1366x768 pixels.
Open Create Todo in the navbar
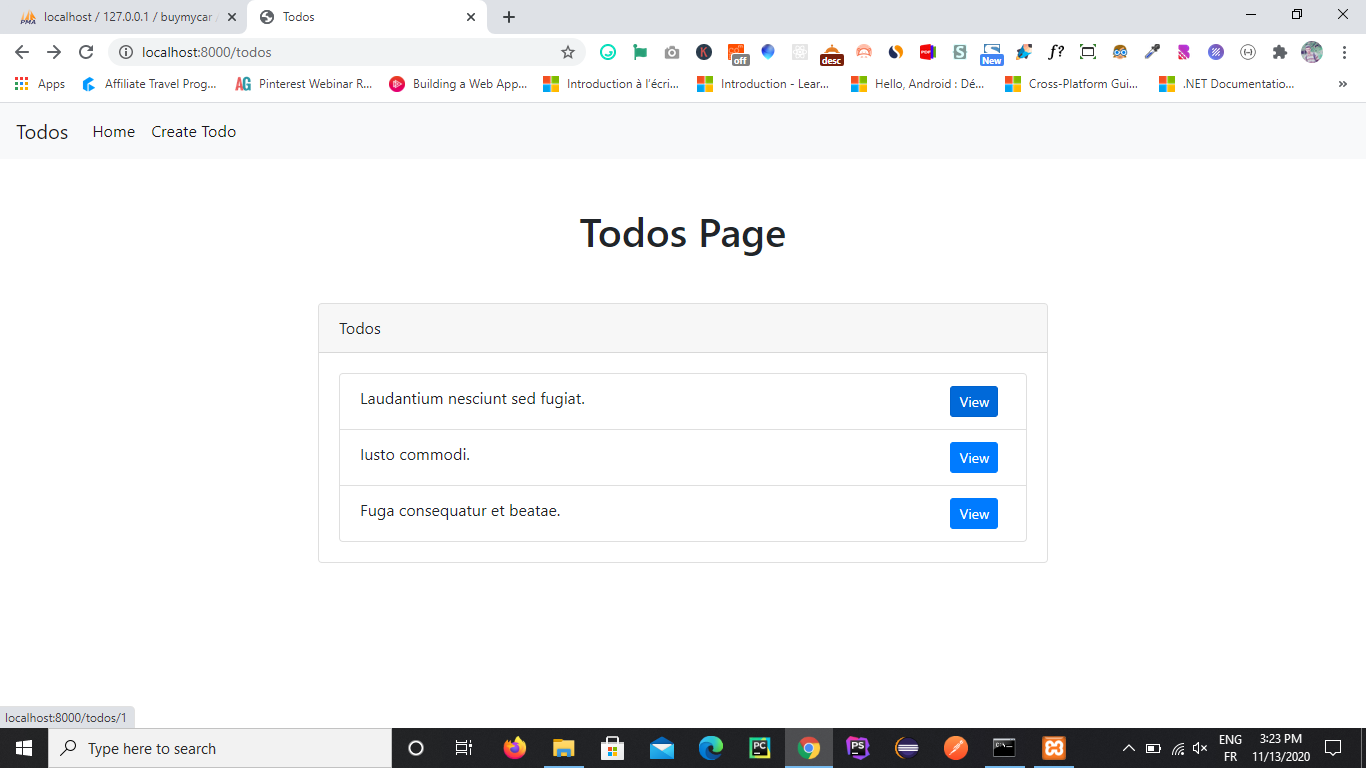(x=194, y=132)
